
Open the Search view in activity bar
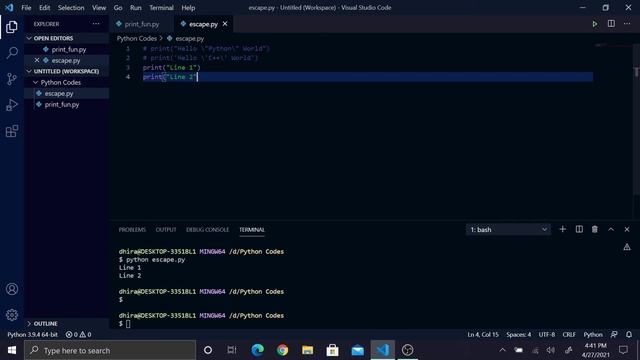pos(12,53)
